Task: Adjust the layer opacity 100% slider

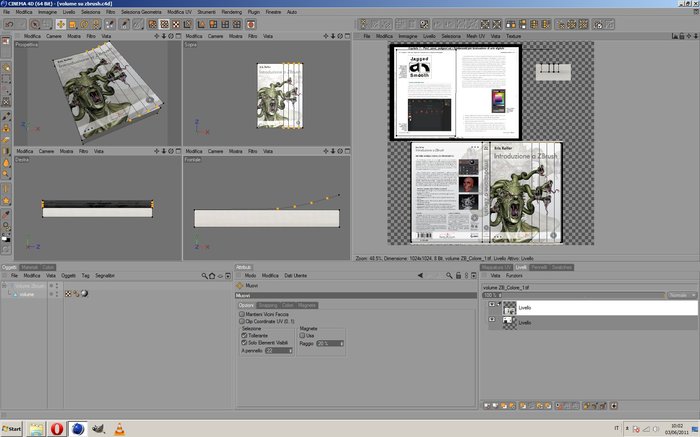Action: tap(573, 295)
